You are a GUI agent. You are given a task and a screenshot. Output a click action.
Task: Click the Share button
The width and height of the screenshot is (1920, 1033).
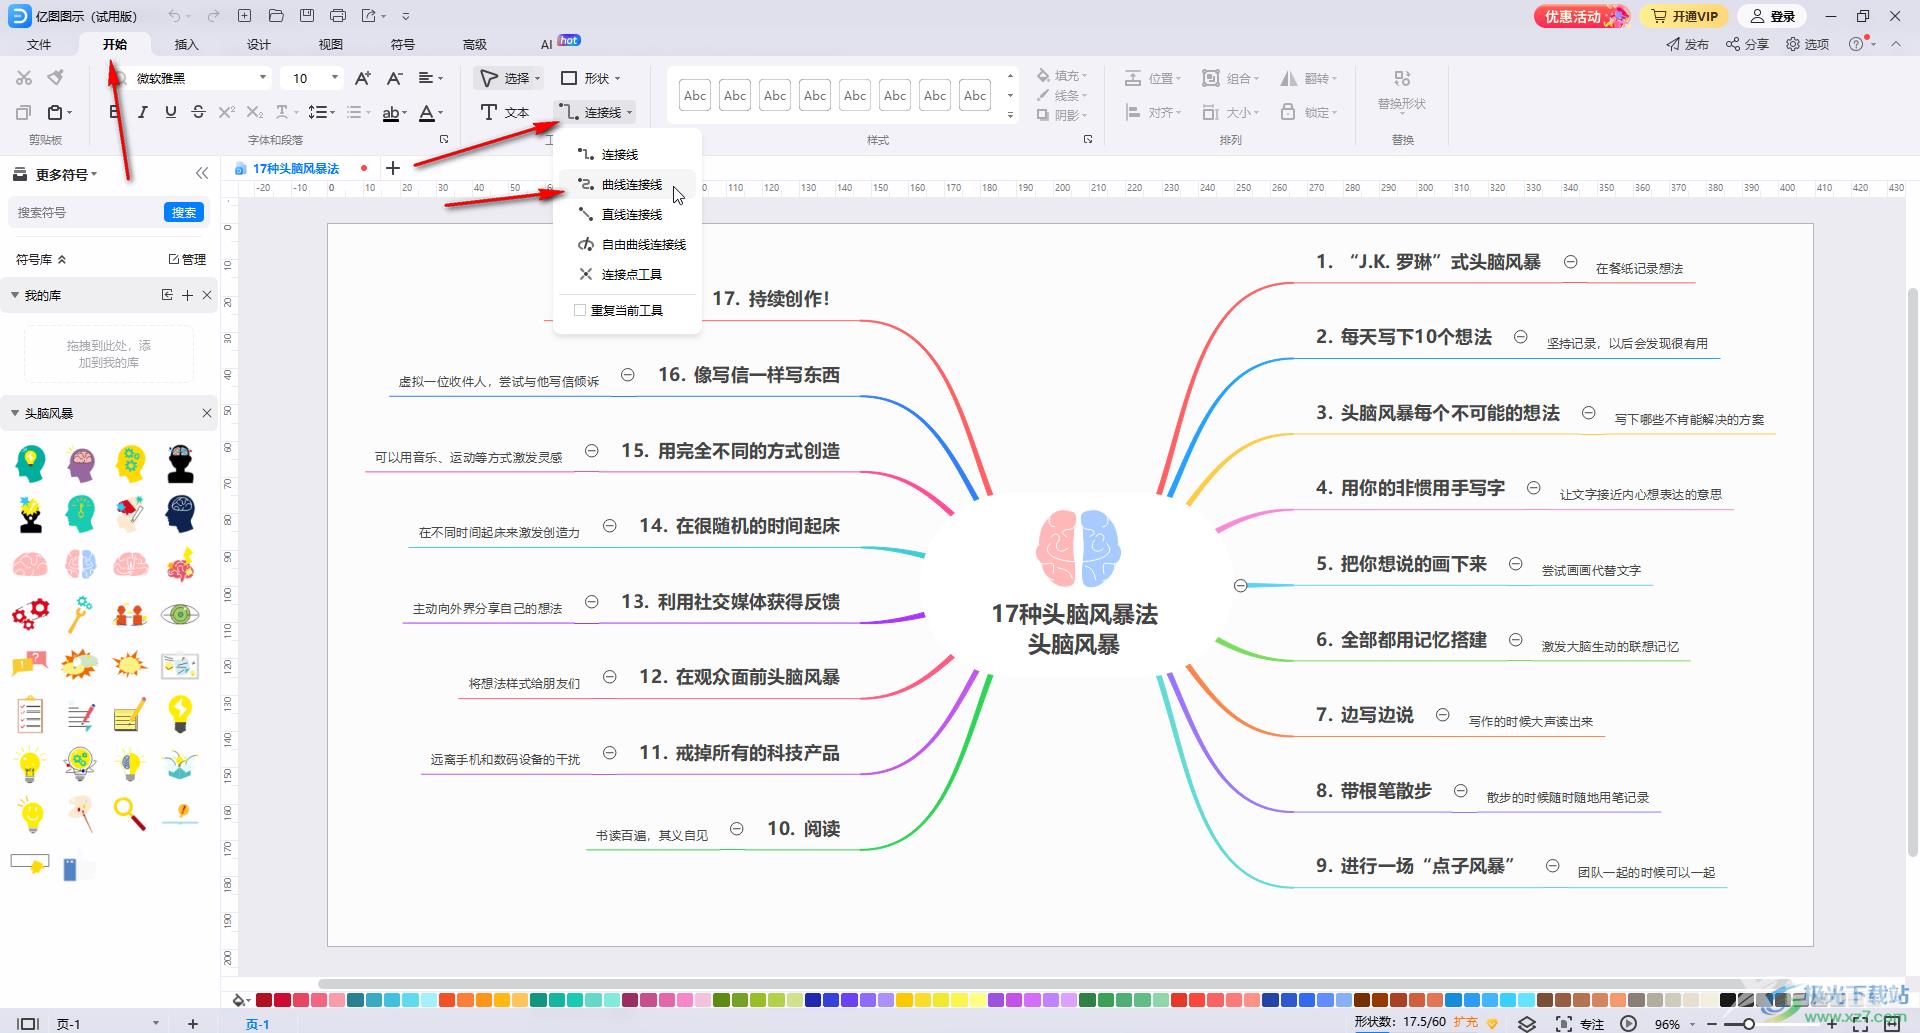click(1747, 44)
